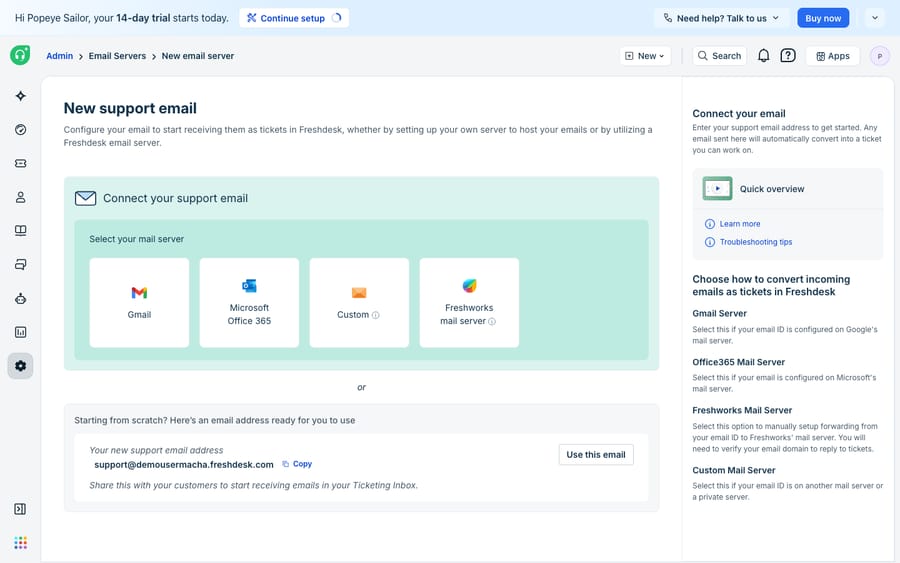Open the Contacts person icon in sidebar
Viewport: 900px width, 563px height.
[x=21, y=197]
